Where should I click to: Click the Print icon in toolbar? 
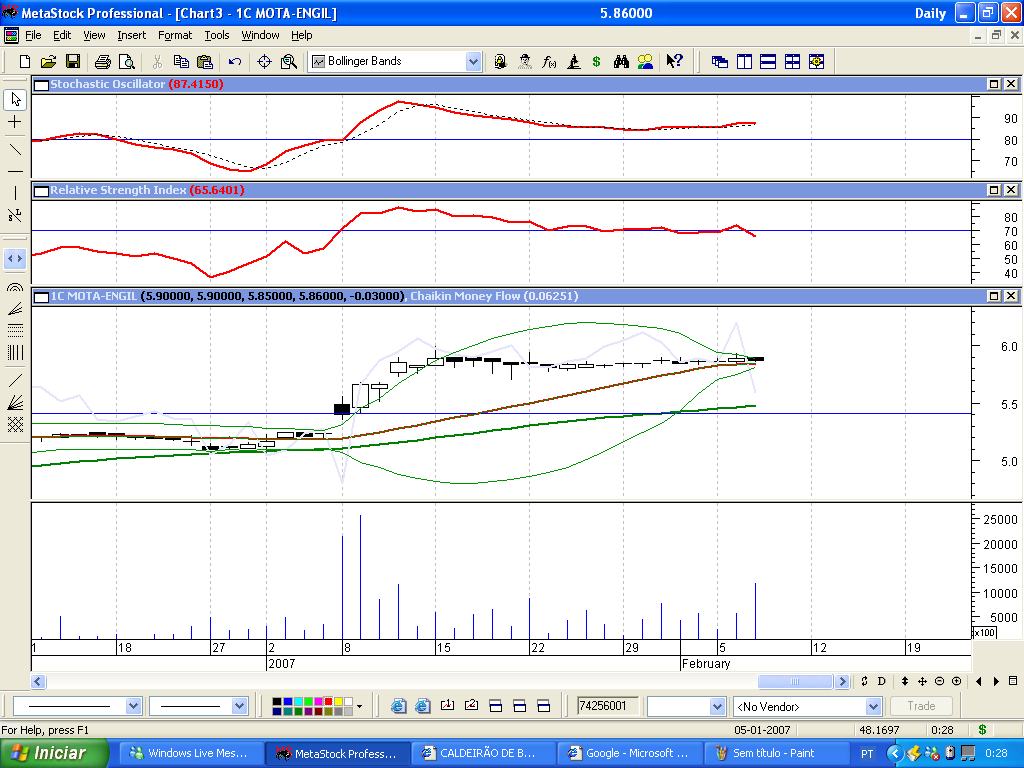102,62
